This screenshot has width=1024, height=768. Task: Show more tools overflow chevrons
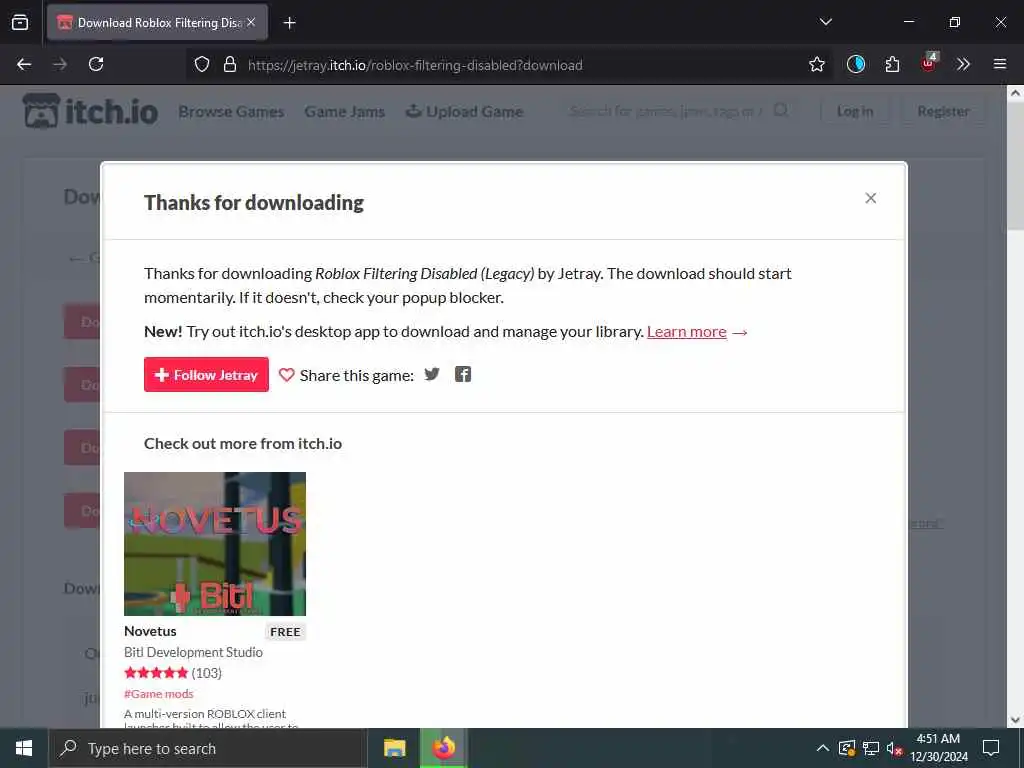click(x=963, y=64)
